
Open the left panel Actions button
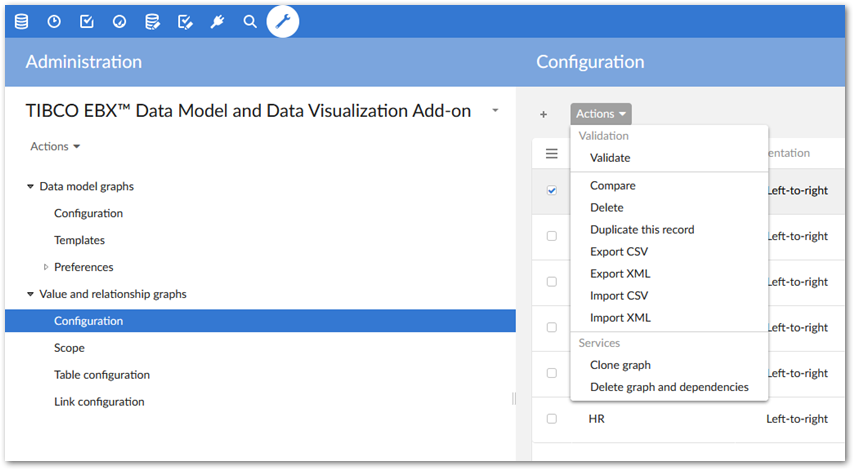(x=55, y=146)
